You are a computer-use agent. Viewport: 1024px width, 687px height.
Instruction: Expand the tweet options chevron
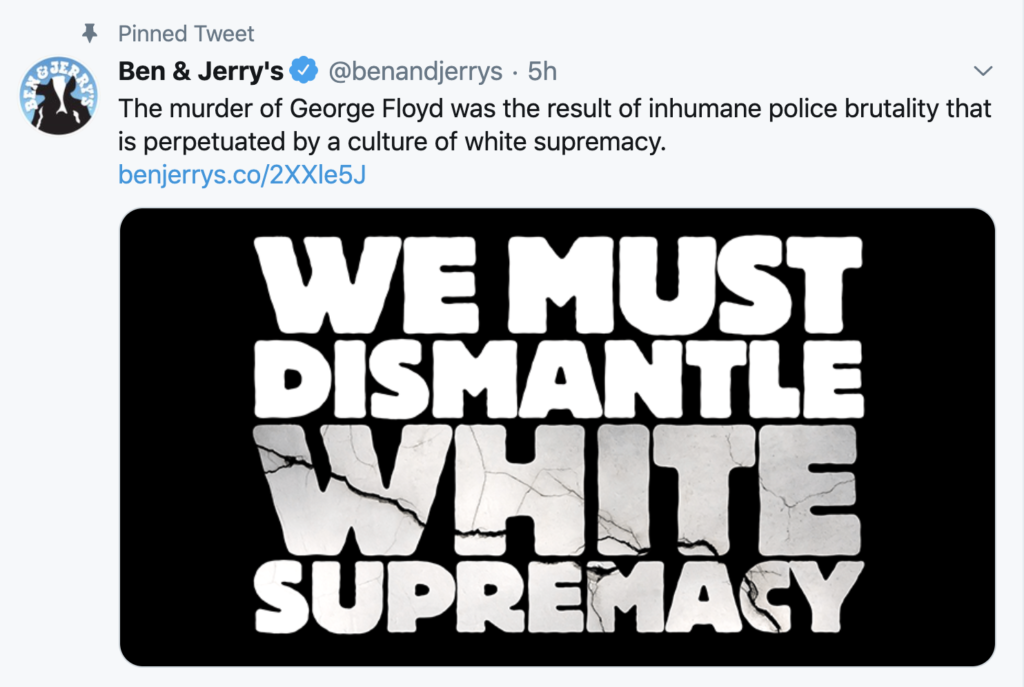(983, 71)
